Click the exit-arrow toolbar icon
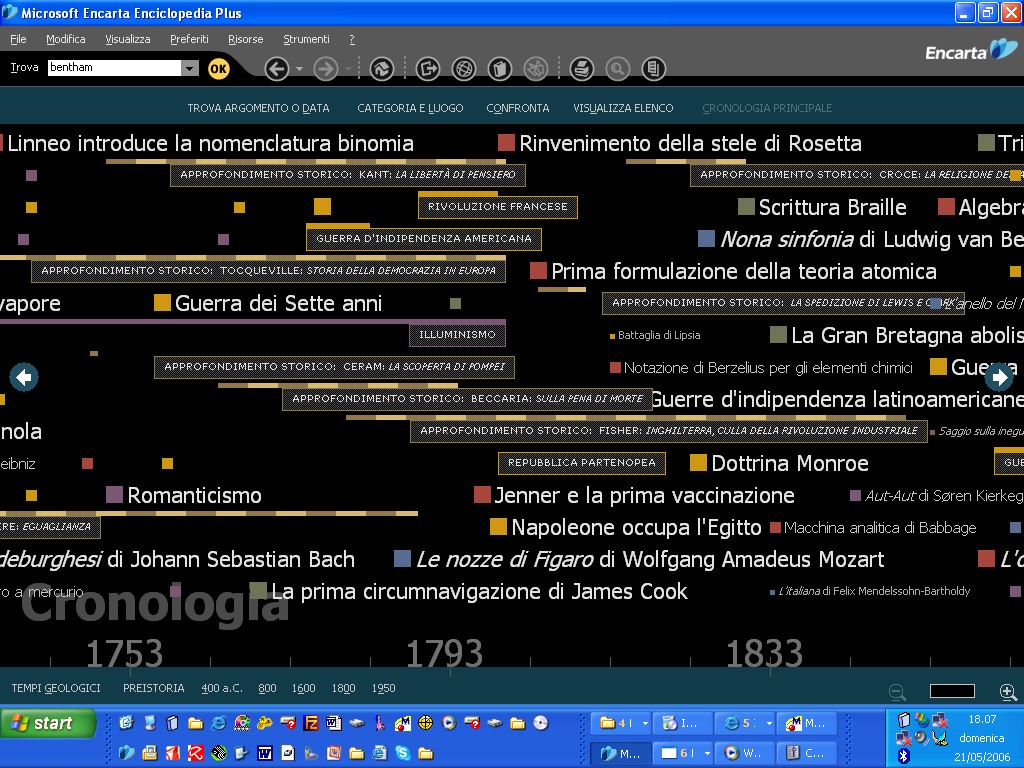Viewport: 1024px width, 768px height. pyautogui.click(x=428, y=69)
